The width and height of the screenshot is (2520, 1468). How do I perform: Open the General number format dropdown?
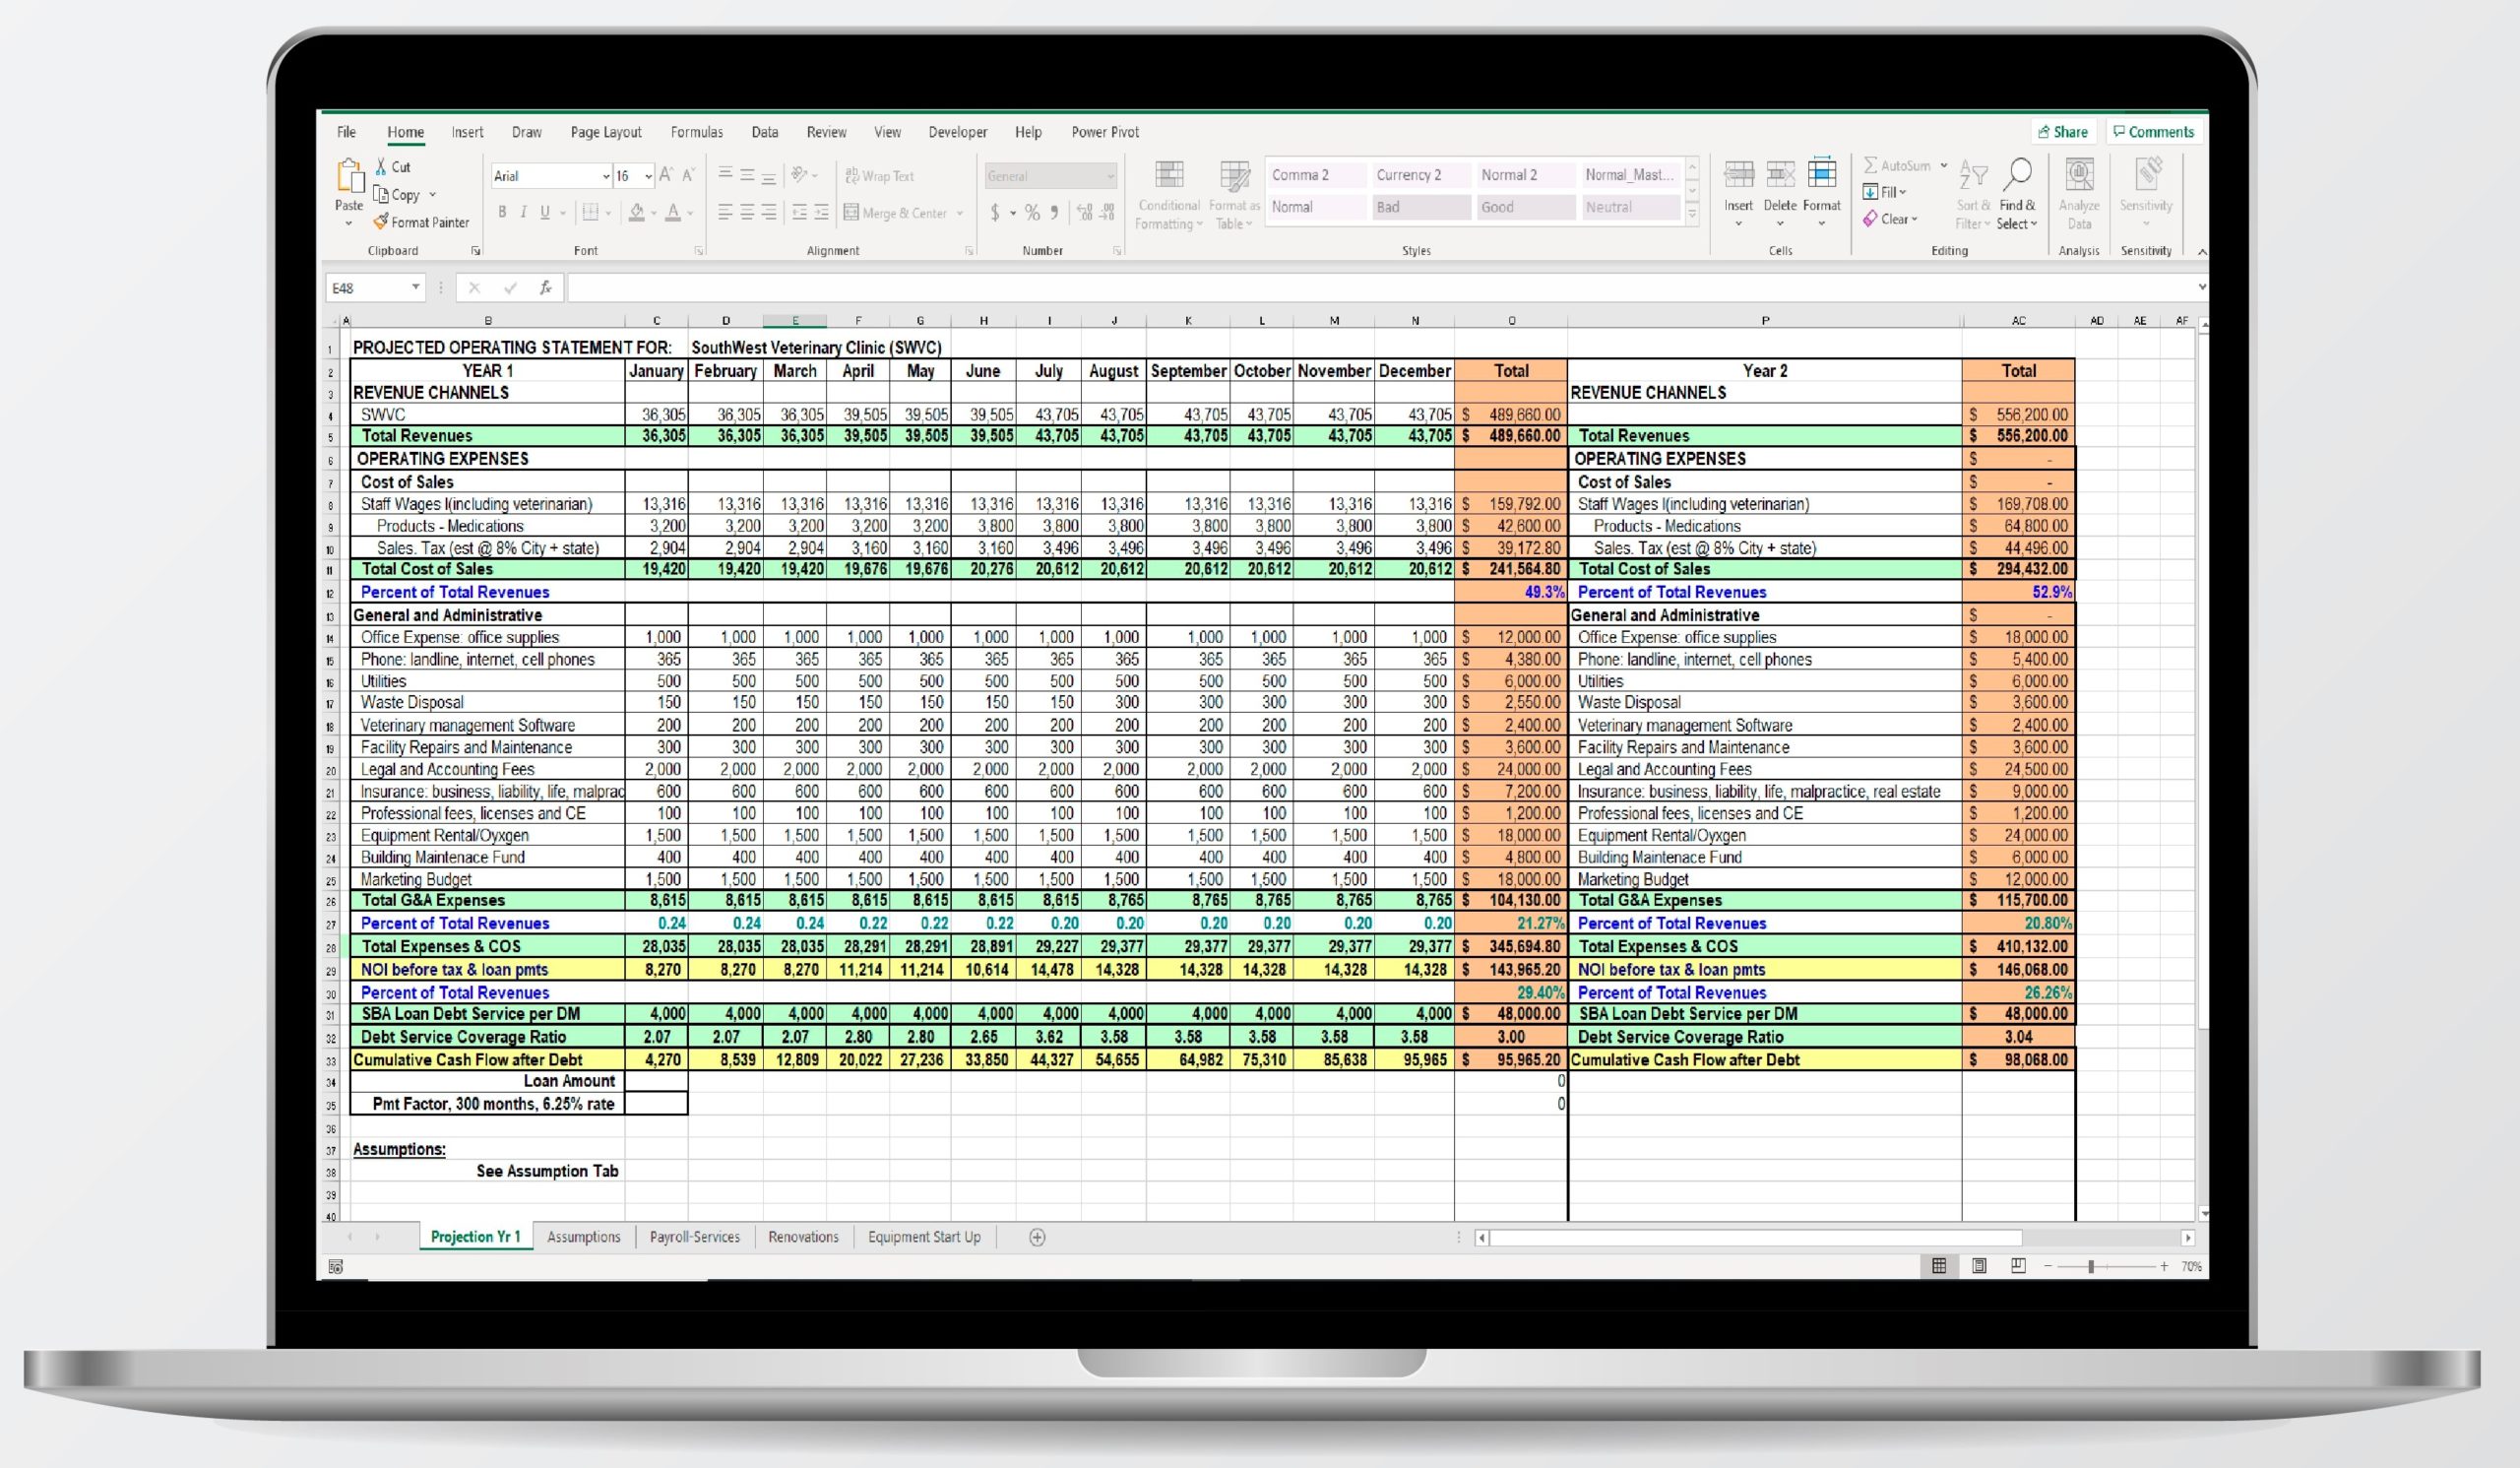(x=1110, y=176)
